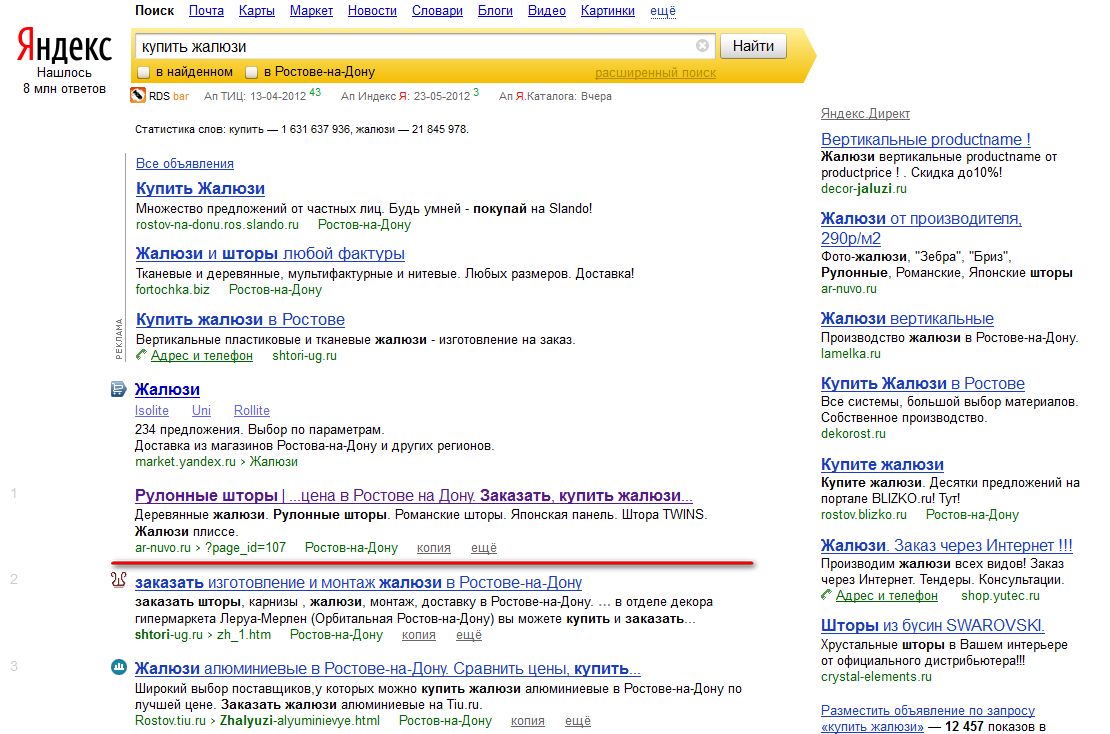
Task: Expand 'ещё' under the shtori-ug.ru result
Action: pos(469,635)
